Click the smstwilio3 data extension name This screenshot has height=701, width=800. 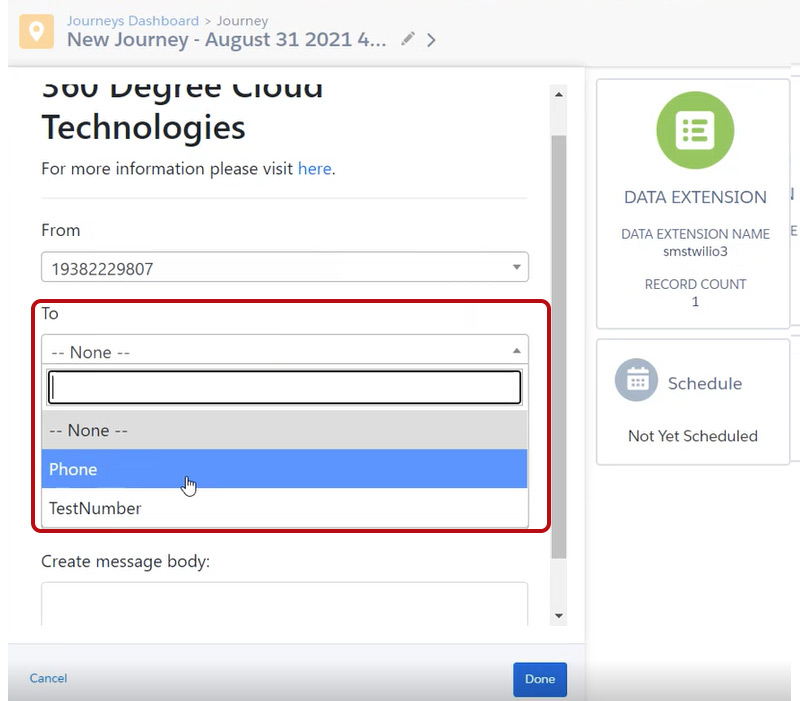click(x=695, y=251)
